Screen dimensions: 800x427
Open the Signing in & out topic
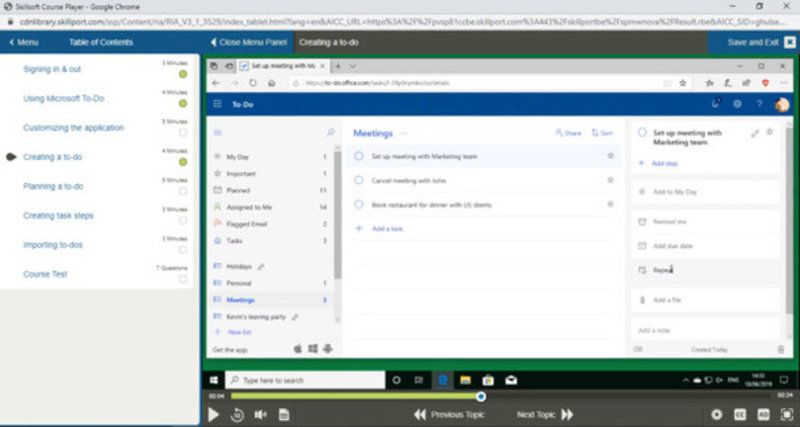pos(52,69)
